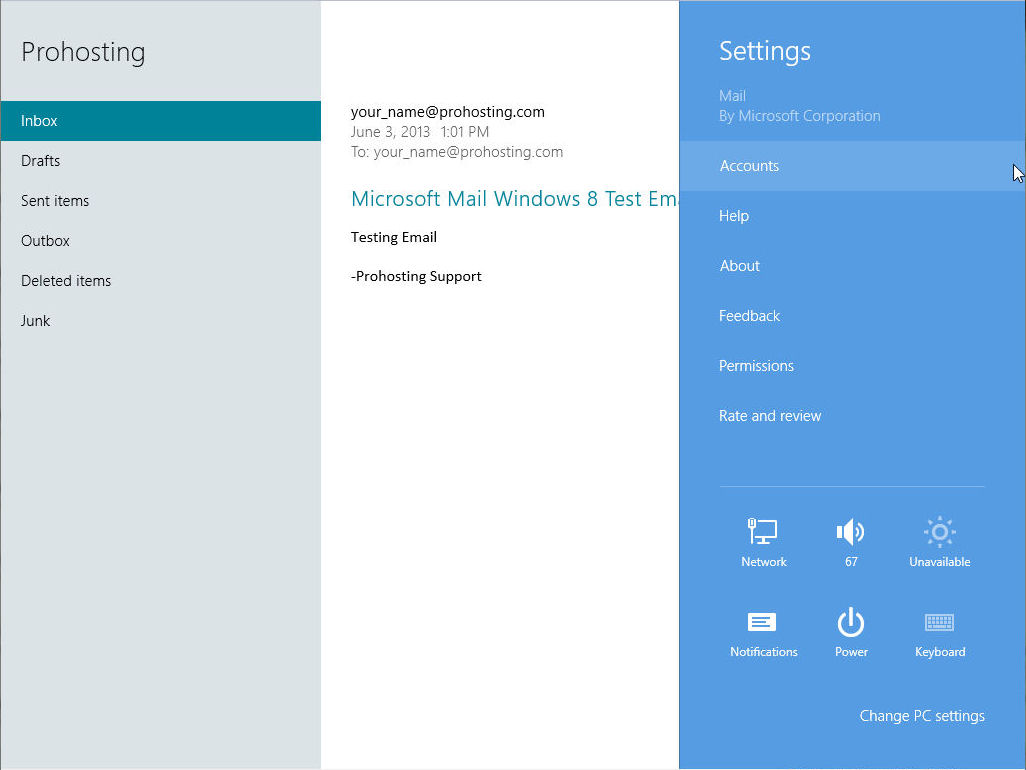Open the Network settings icon
Screen dimensions: 1026x770
coord(763,542)
